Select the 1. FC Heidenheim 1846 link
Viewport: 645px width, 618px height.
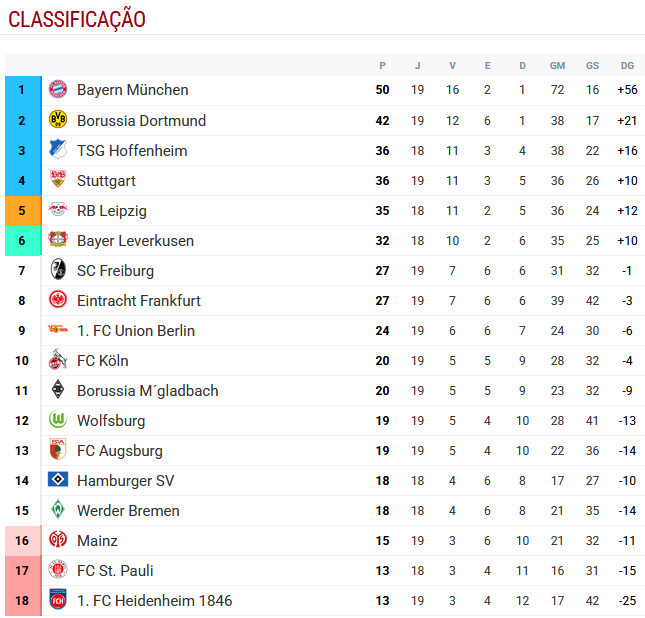coord(154,601)
